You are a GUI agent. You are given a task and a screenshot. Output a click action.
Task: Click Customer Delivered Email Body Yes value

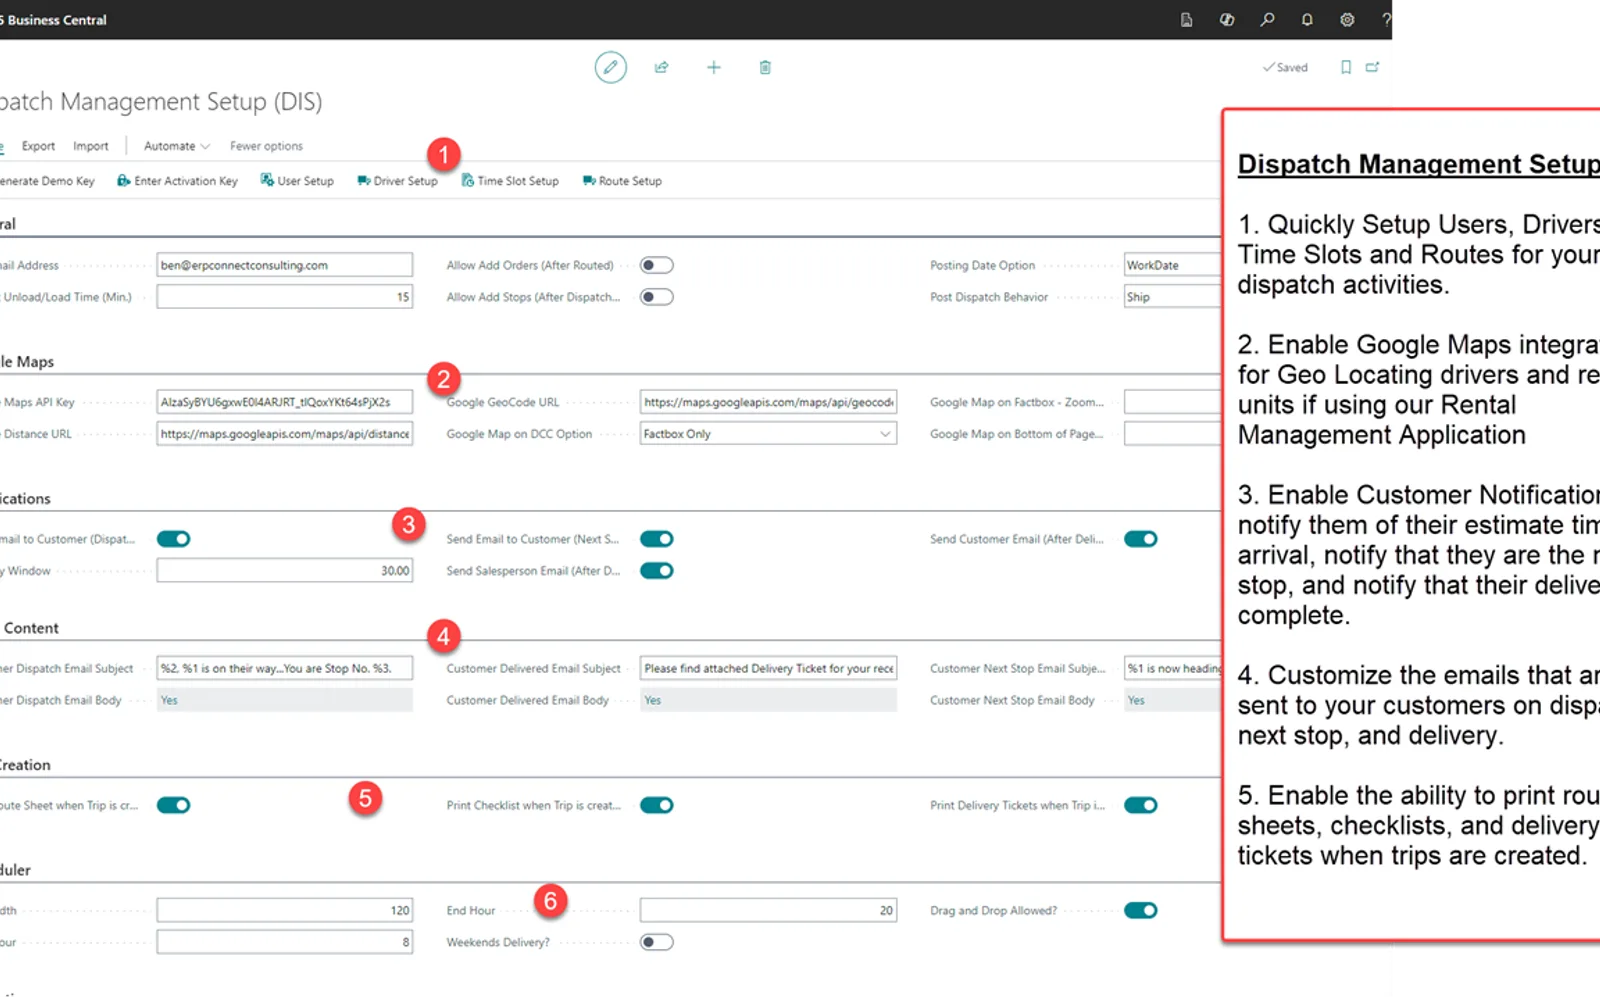(768, 700)
